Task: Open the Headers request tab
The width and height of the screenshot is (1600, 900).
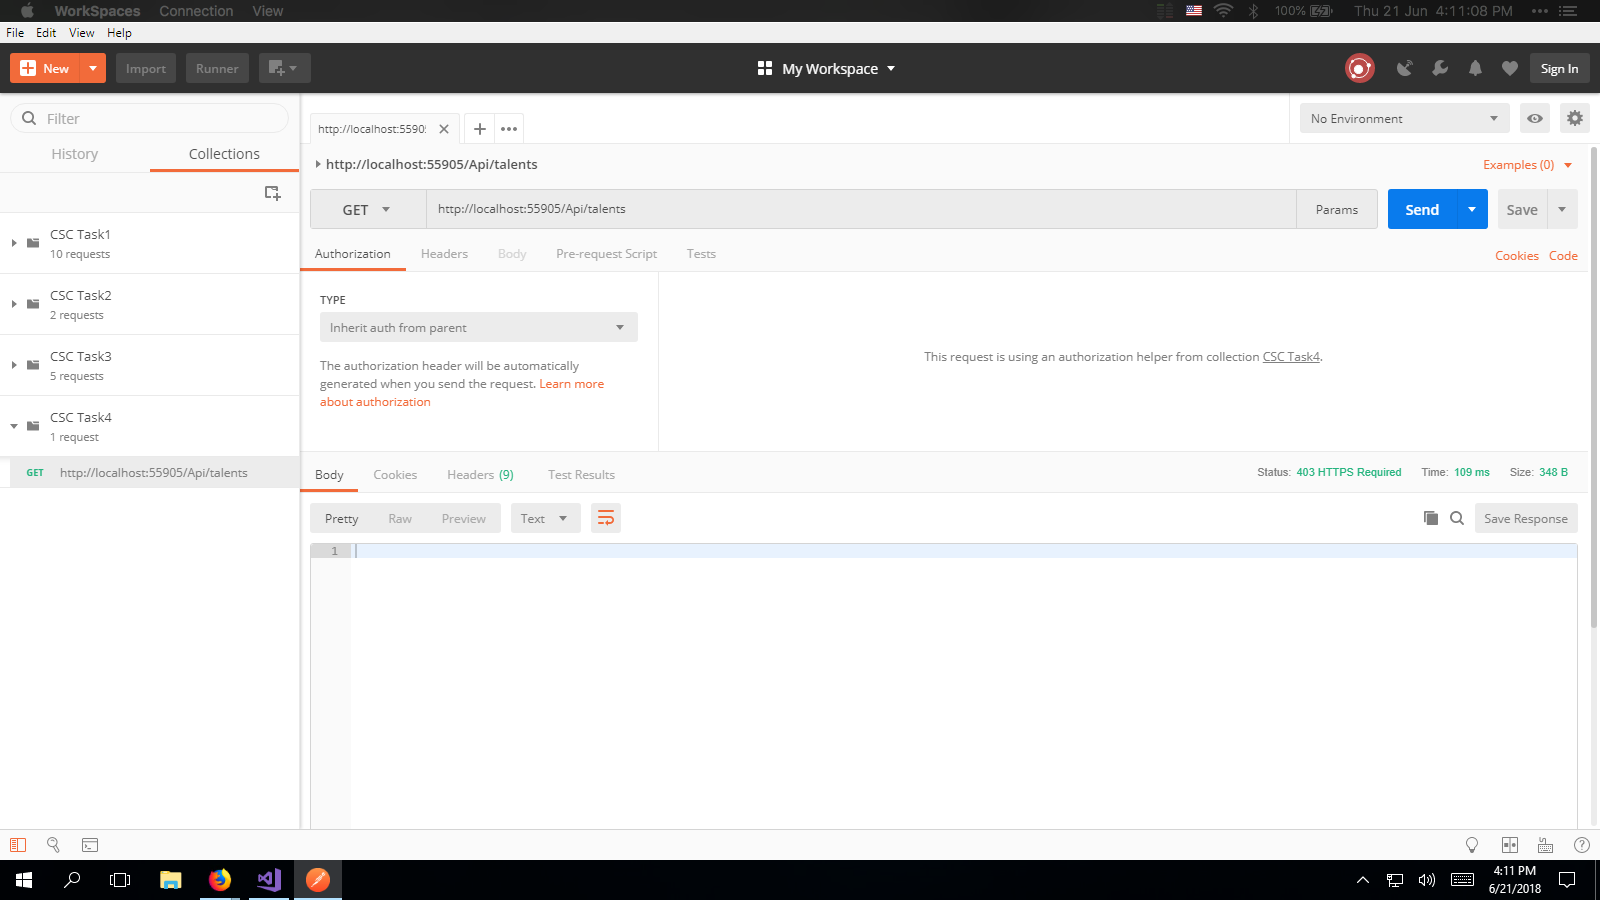Action: point(444,254)
